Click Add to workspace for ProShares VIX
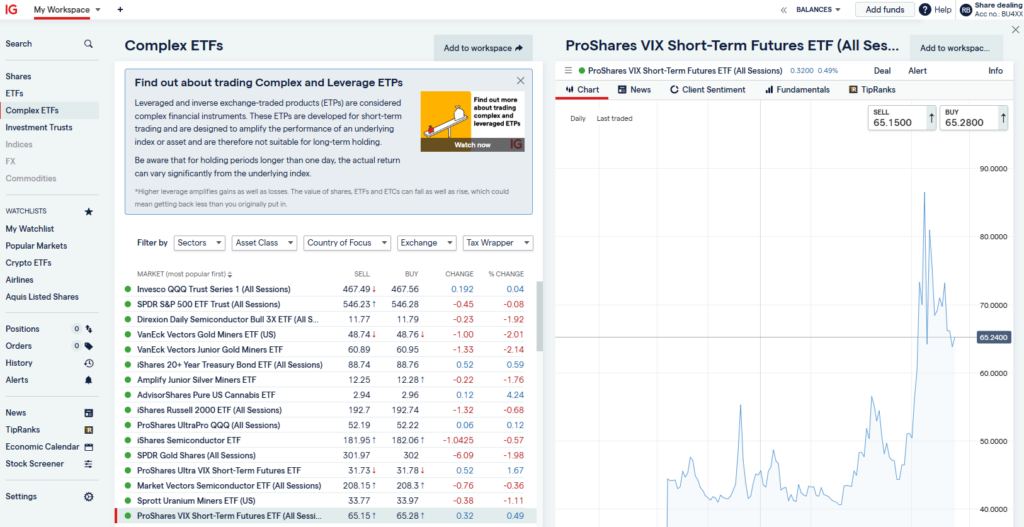The height and width of the screenshot is (527, 1024). [956, 48]
